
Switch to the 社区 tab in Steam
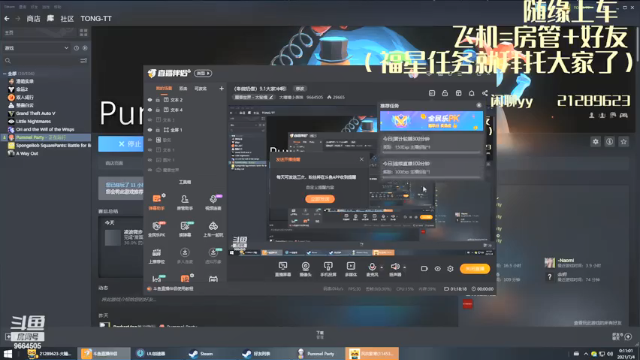(x=67, y=19)
